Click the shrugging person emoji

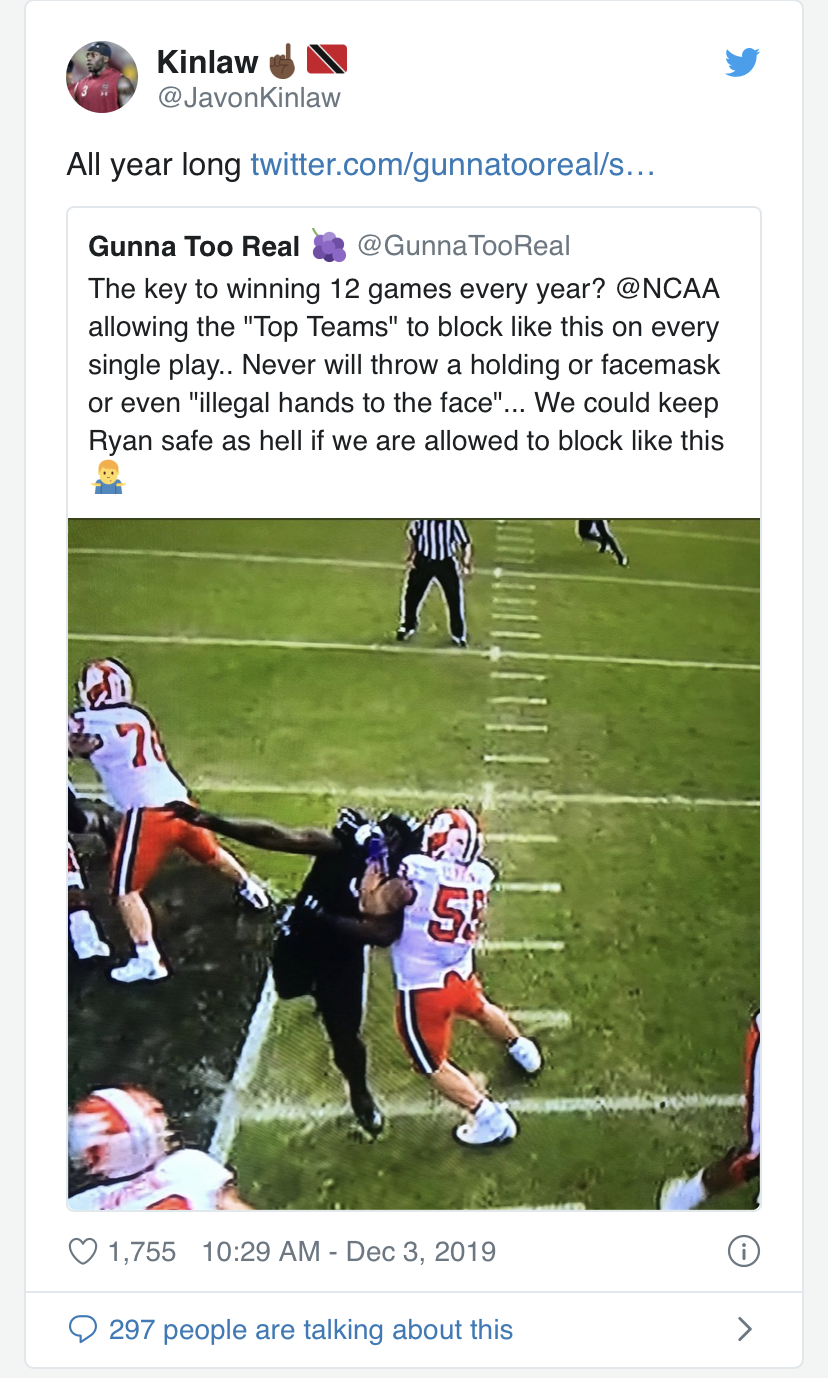[x=107, y=479]
